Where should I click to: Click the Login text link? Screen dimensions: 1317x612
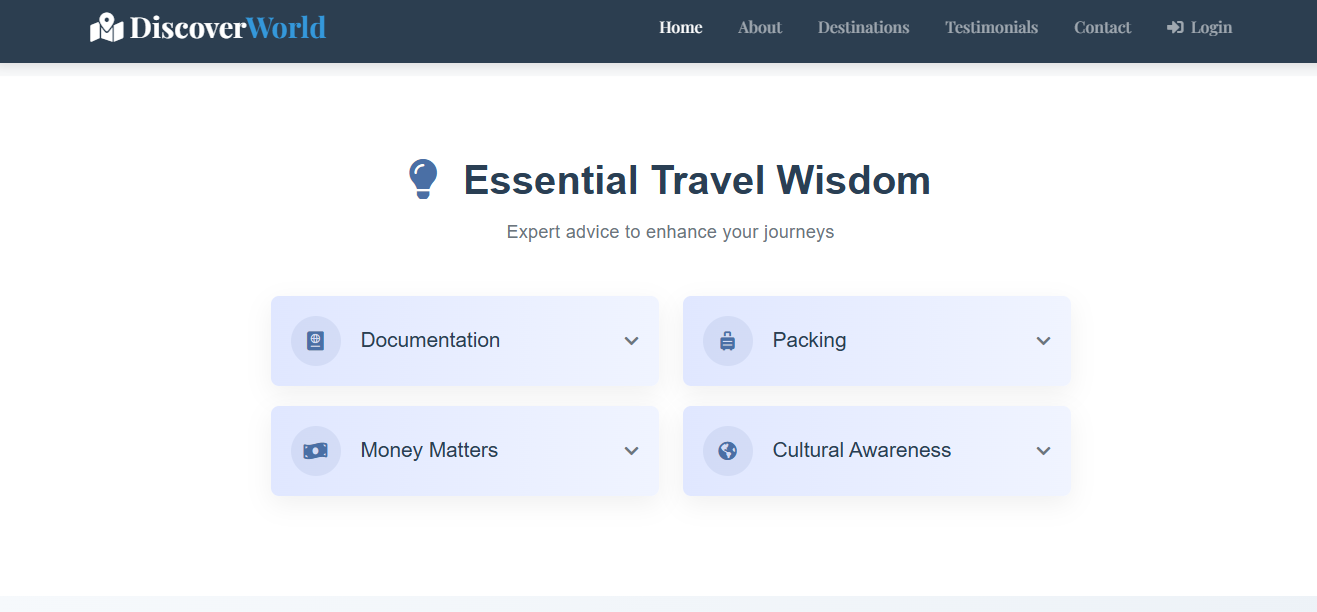tap(1211, 28)
